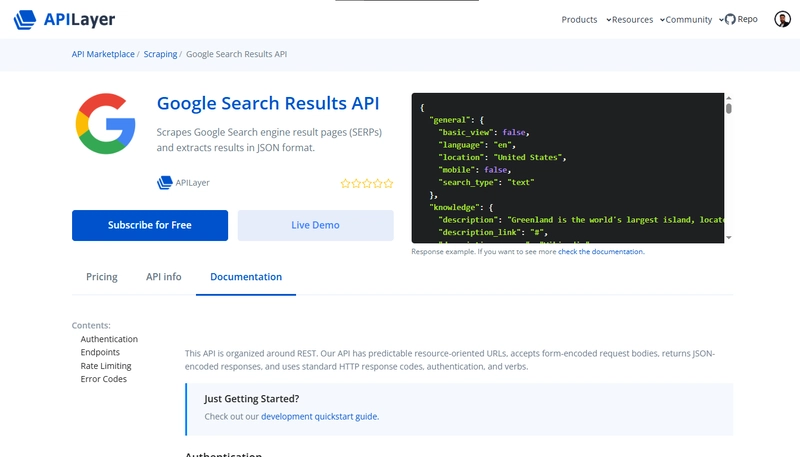
Task: Click the GitHub Repo icon
Action: coord(730,19)
